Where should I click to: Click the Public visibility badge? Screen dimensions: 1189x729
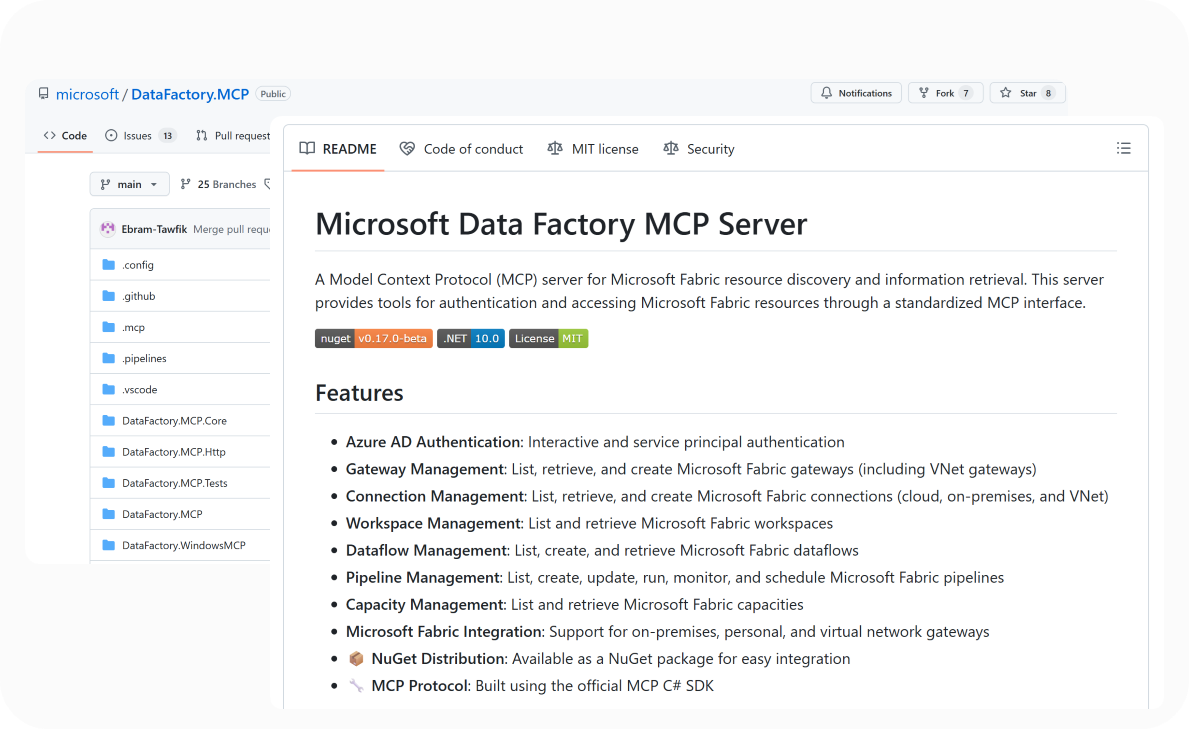(x=272, y=93)
